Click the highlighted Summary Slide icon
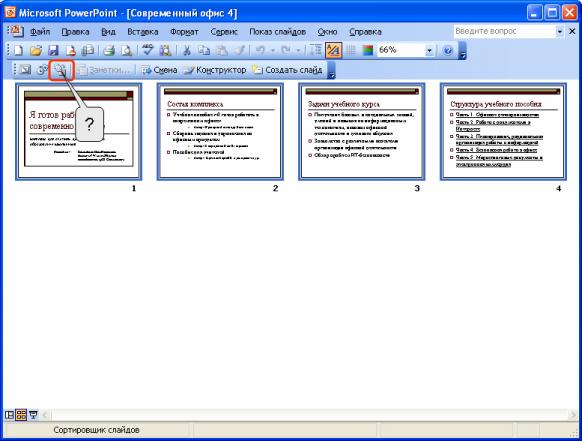 click(x=61, y=70)
